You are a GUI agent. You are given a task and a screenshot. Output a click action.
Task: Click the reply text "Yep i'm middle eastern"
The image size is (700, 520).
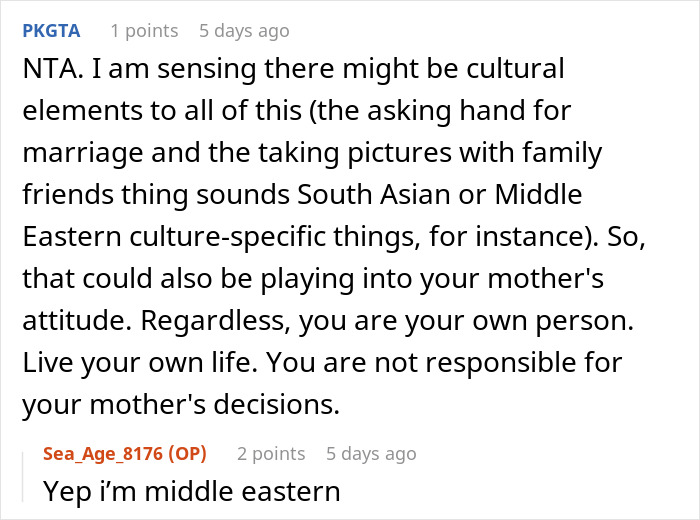(192, 491)
